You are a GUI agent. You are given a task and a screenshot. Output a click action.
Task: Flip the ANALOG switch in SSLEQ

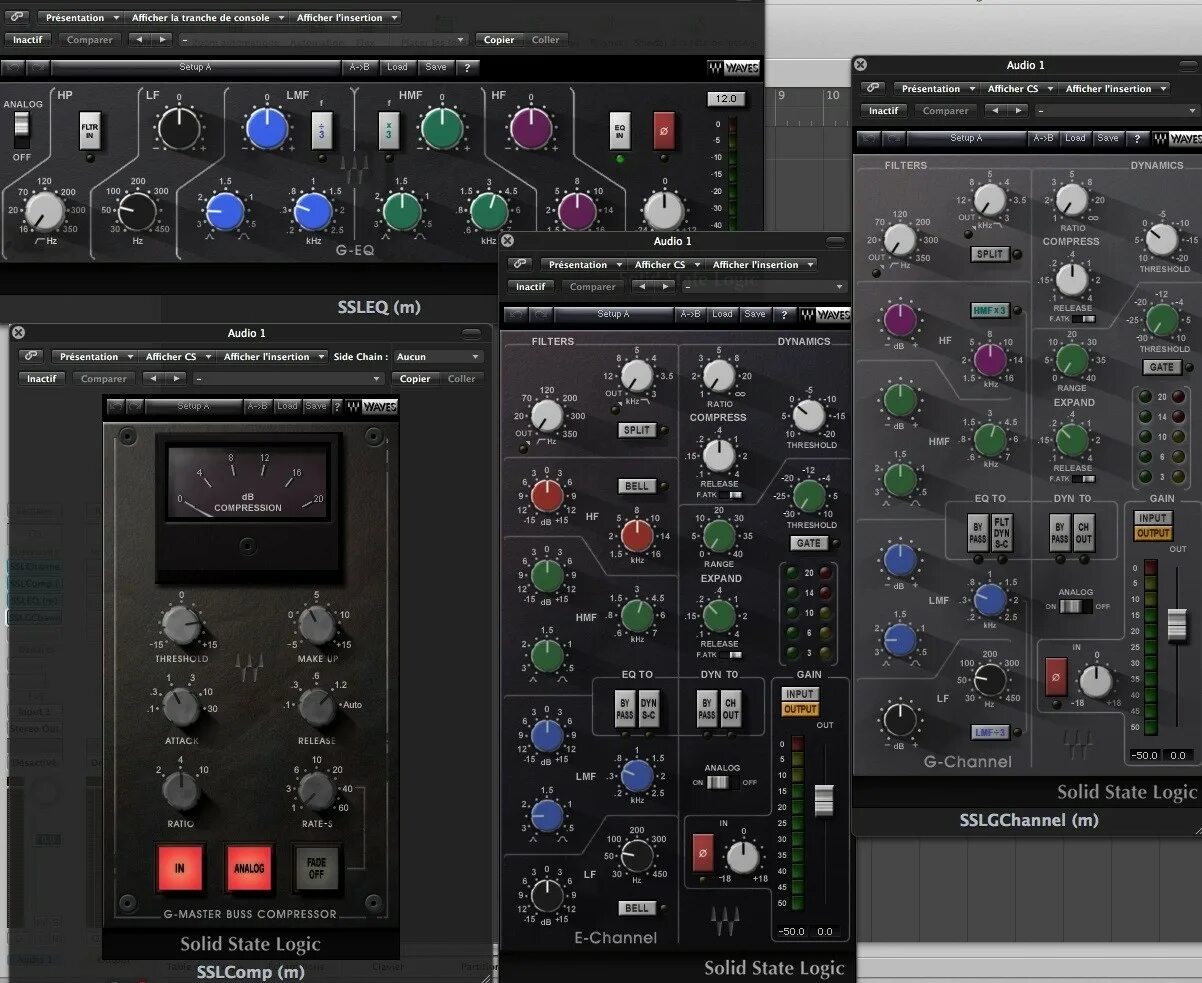[21, 130]
